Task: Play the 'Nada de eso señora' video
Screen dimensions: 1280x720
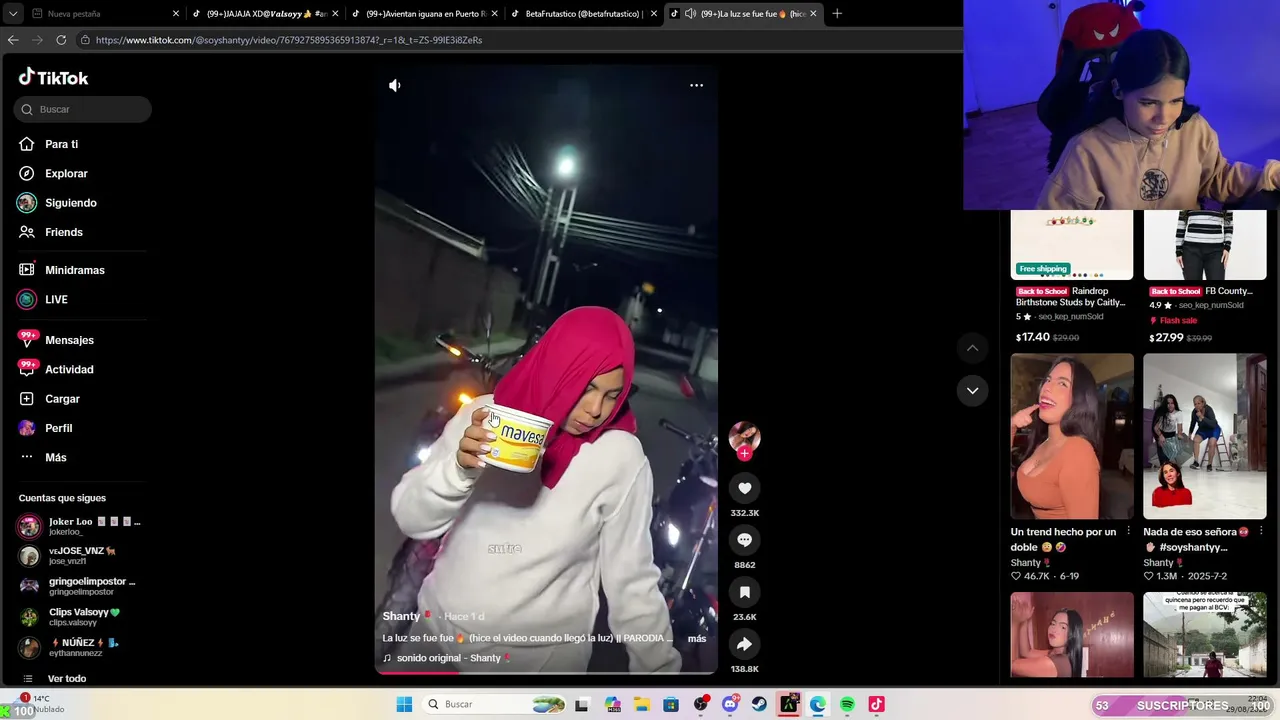Action: pyautogui.click(x=1205, y=436)
